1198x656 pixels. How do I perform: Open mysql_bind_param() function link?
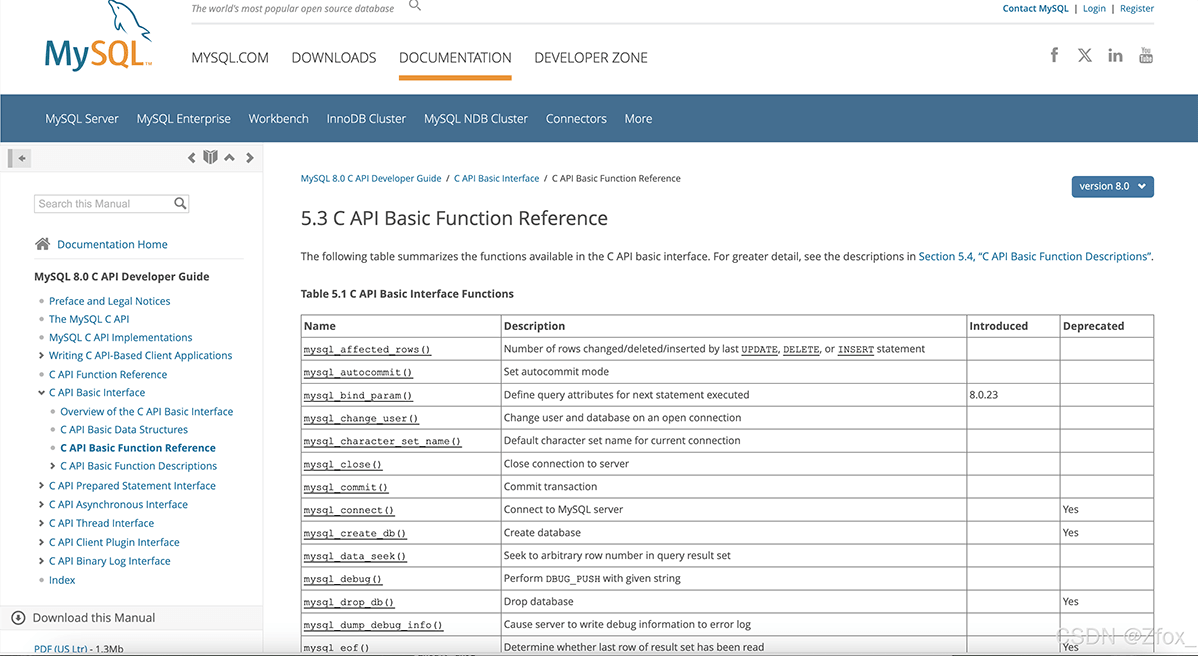point(358,396)
